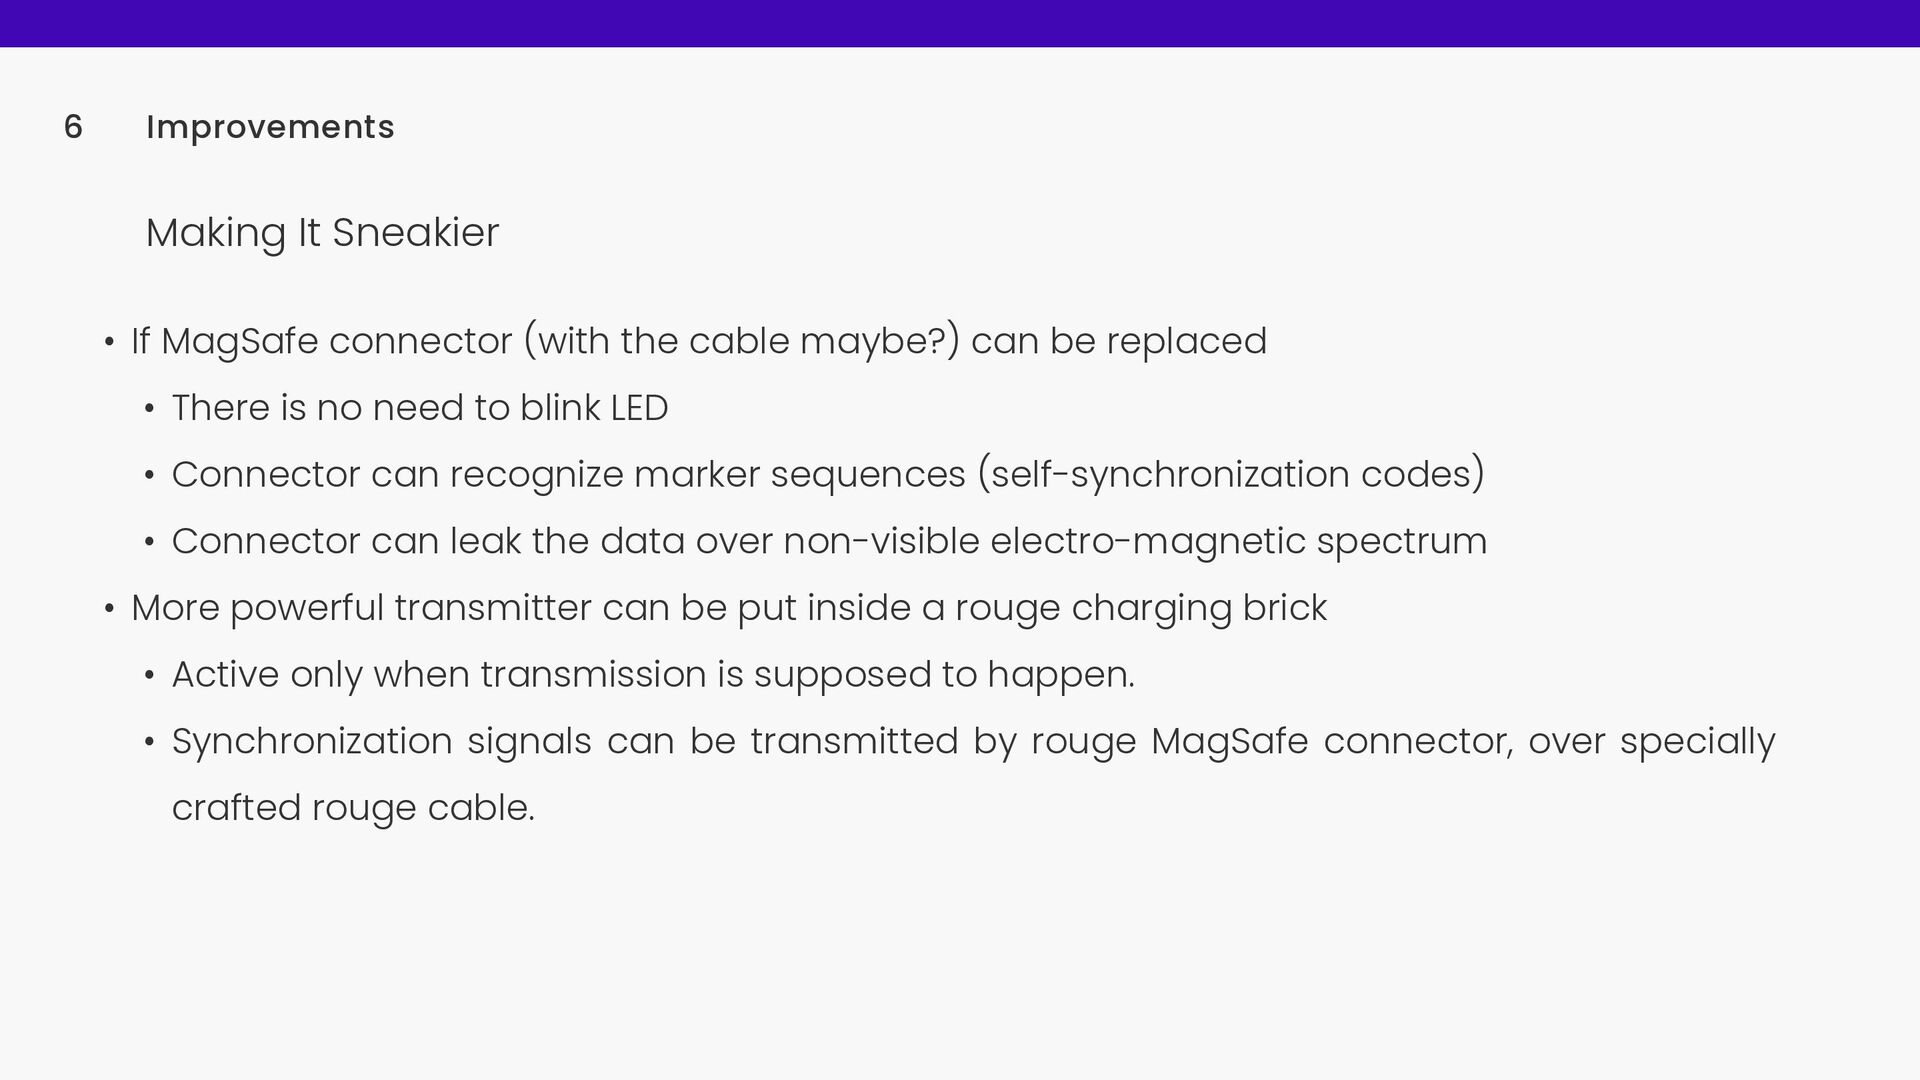
Task: Click the word spectrum ending the line
Action: [x=1402, y=542]
